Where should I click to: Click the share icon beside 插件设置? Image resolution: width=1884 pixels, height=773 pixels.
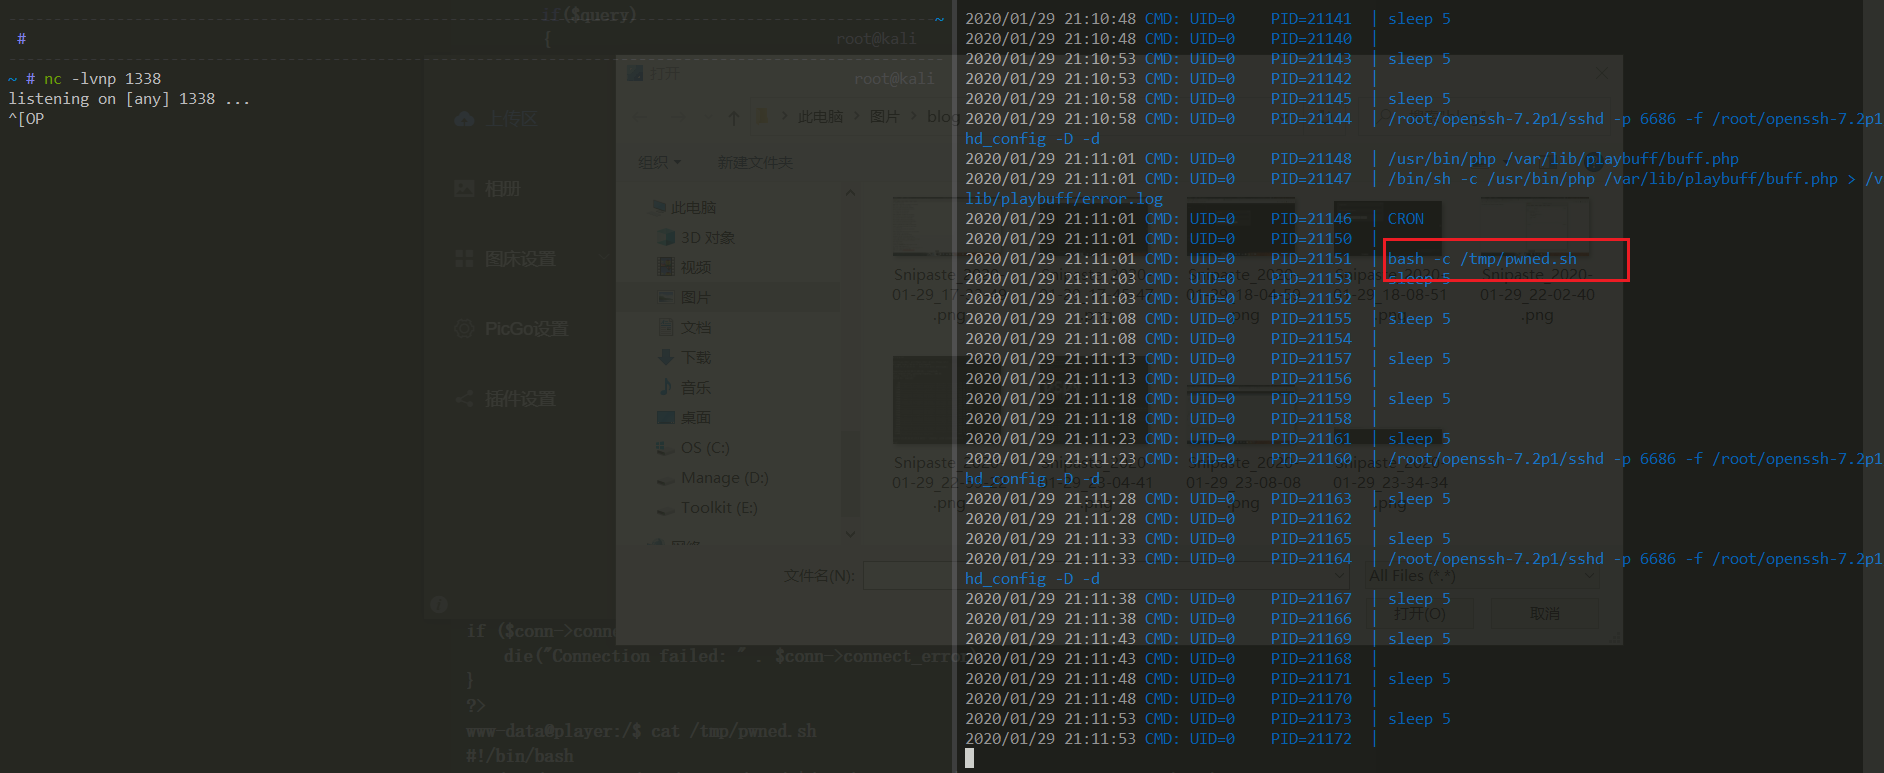464,399
